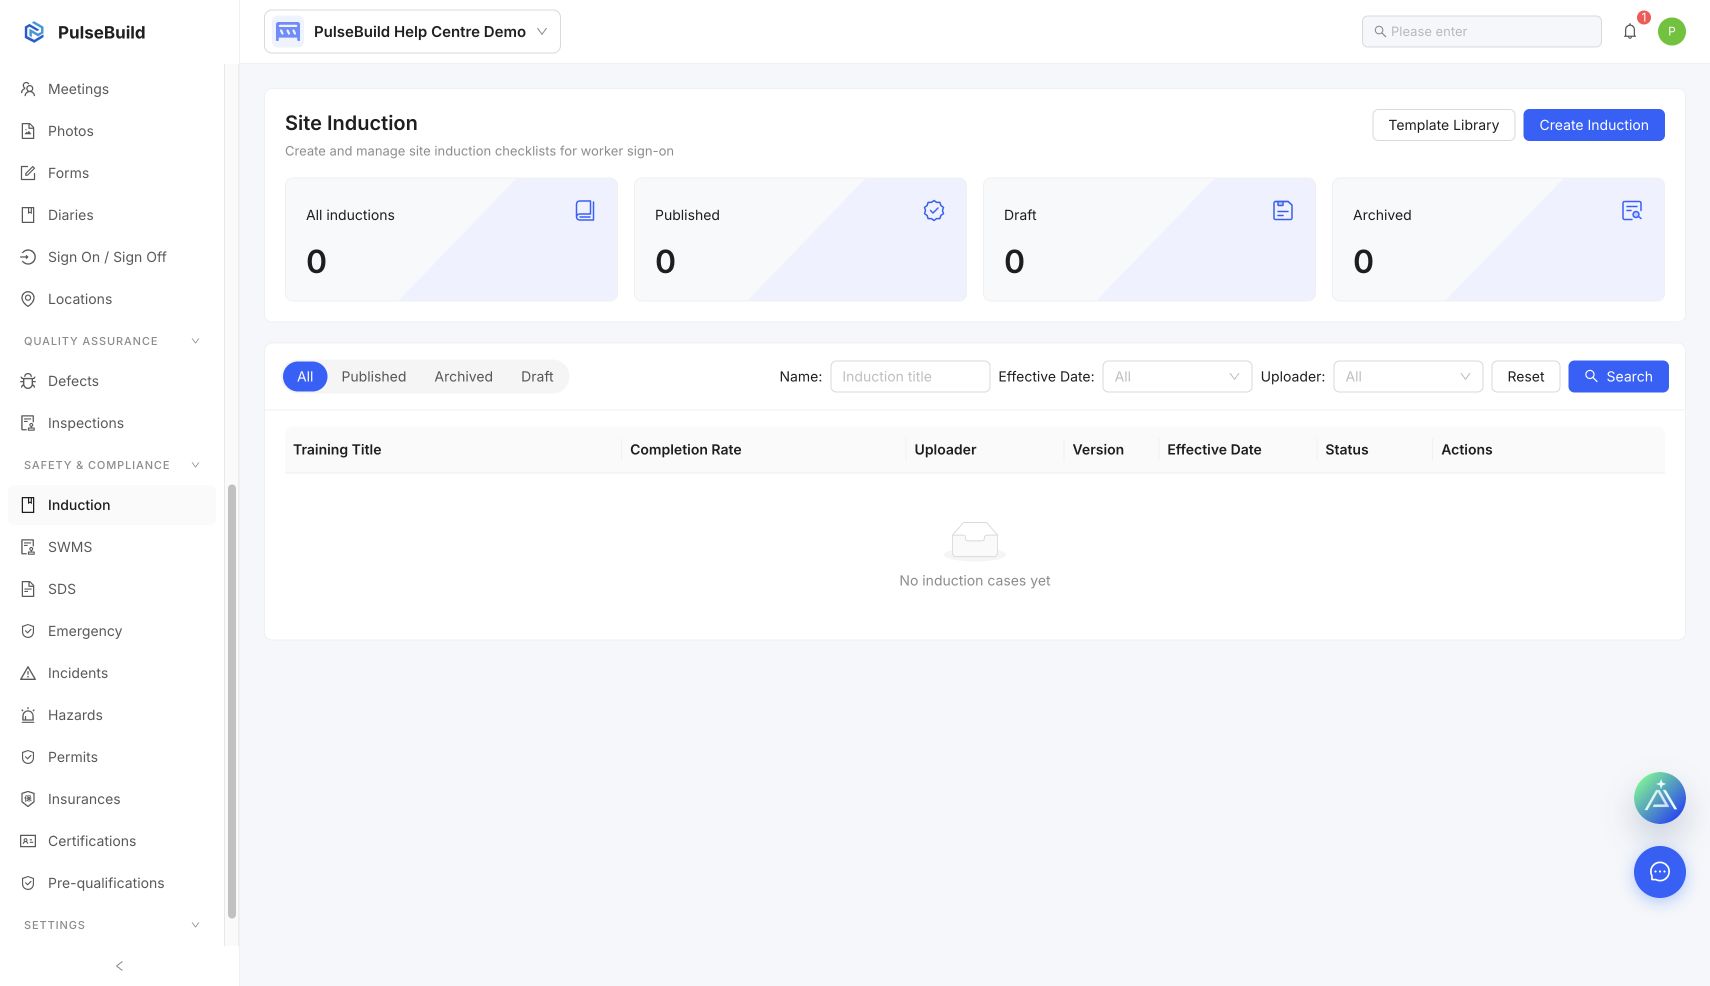Focus the top Please enter search box
The image size is (1710, 986).
point(1481,31)
